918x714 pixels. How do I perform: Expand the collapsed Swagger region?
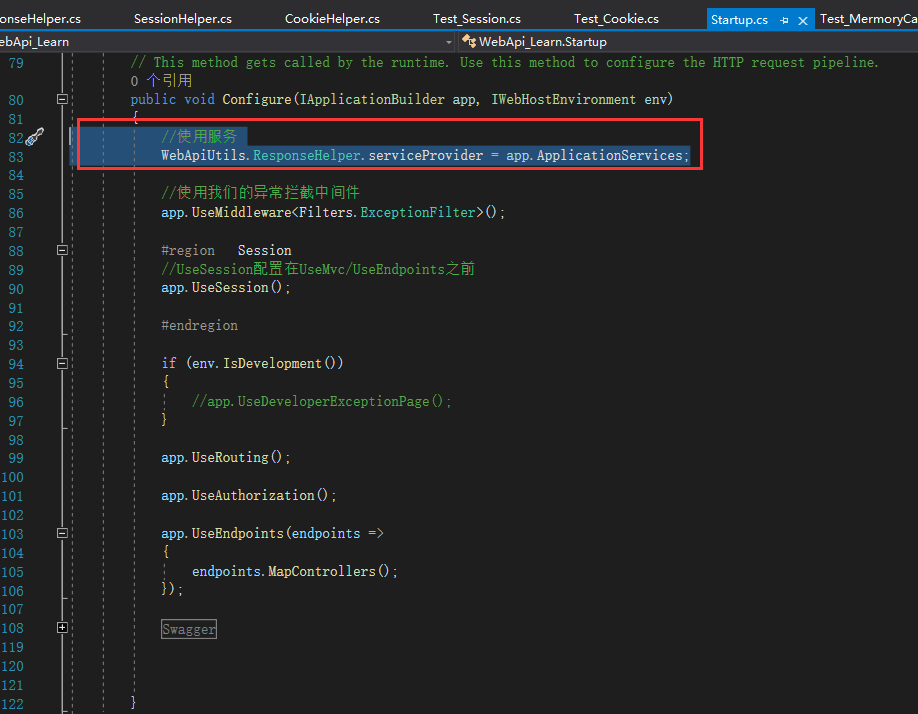click(x=61, y=628)
